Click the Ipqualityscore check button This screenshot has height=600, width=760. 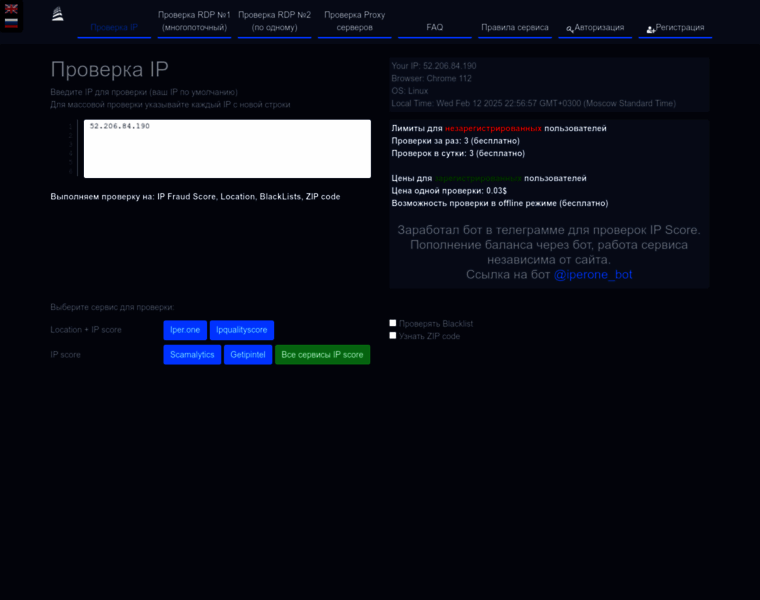tap(242, 330)
